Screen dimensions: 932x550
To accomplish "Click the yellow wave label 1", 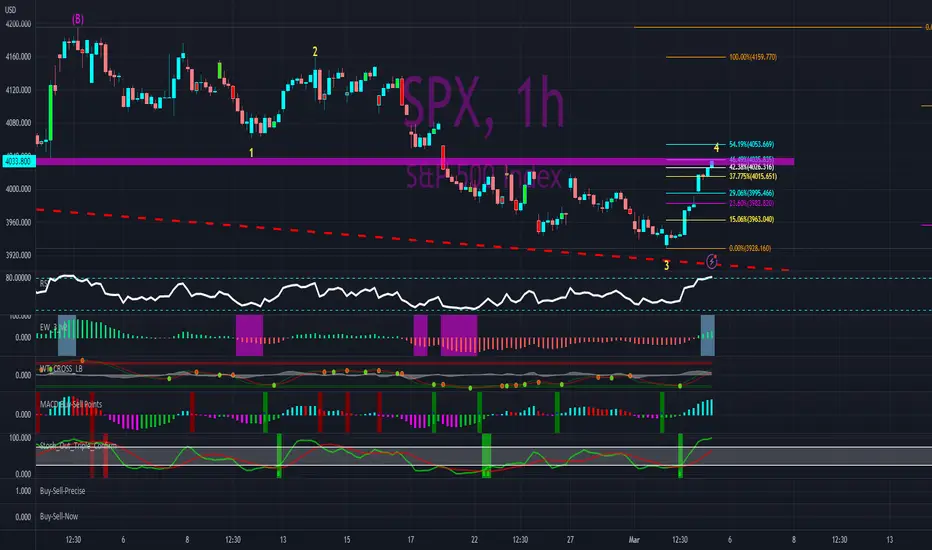I will click(x=251, y=153).
